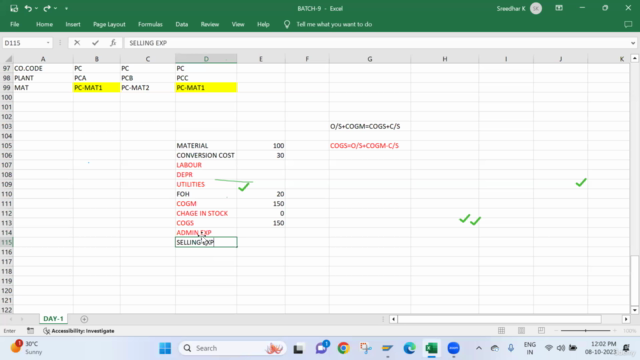Switch to the Data tab
This screenshot has height=360, width=640.
(x=182, y=24)
